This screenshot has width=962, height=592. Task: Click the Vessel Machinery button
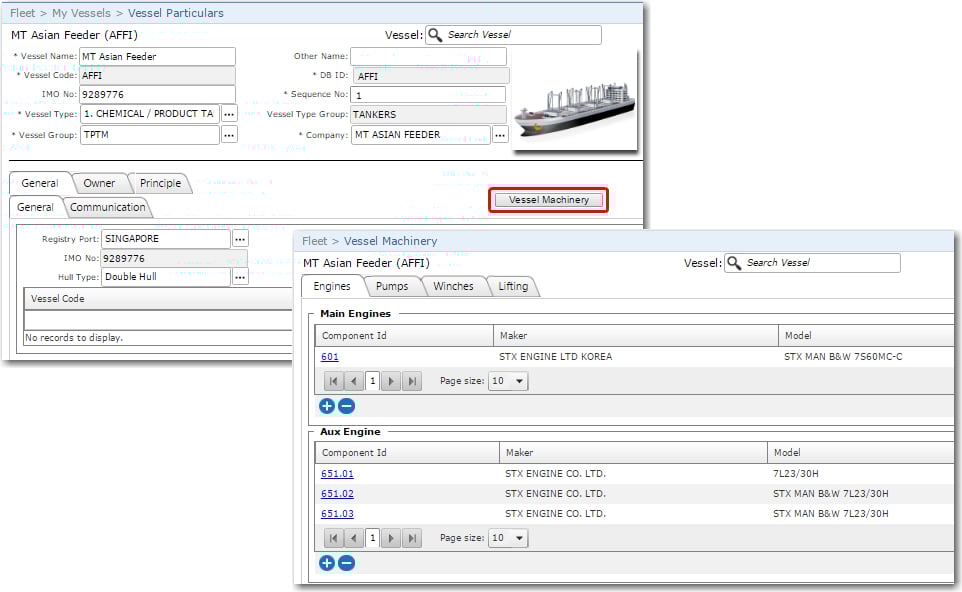click(x=548, y=200)
